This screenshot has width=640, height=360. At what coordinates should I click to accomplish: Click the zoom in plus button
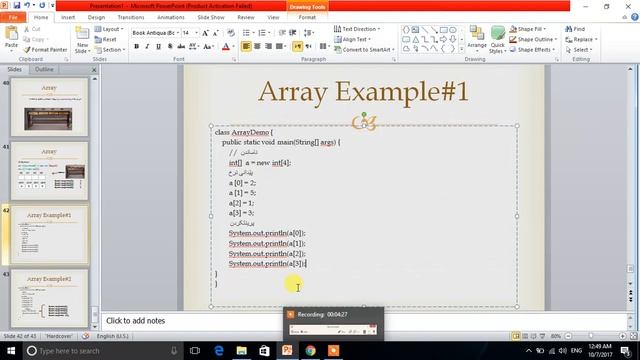[x=622, y=336]
